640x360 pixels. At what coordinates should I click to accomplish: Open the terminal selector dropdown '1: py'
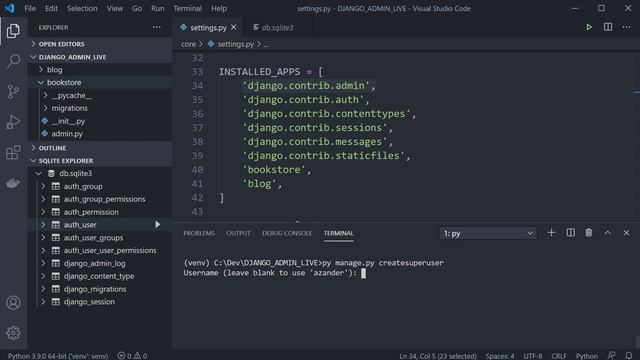pos(488,233)
